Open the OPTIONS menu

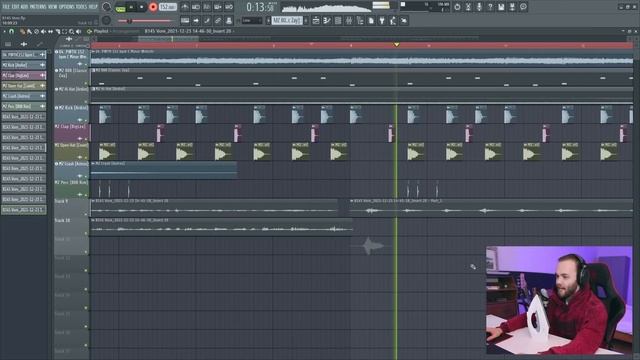(67, 7)
